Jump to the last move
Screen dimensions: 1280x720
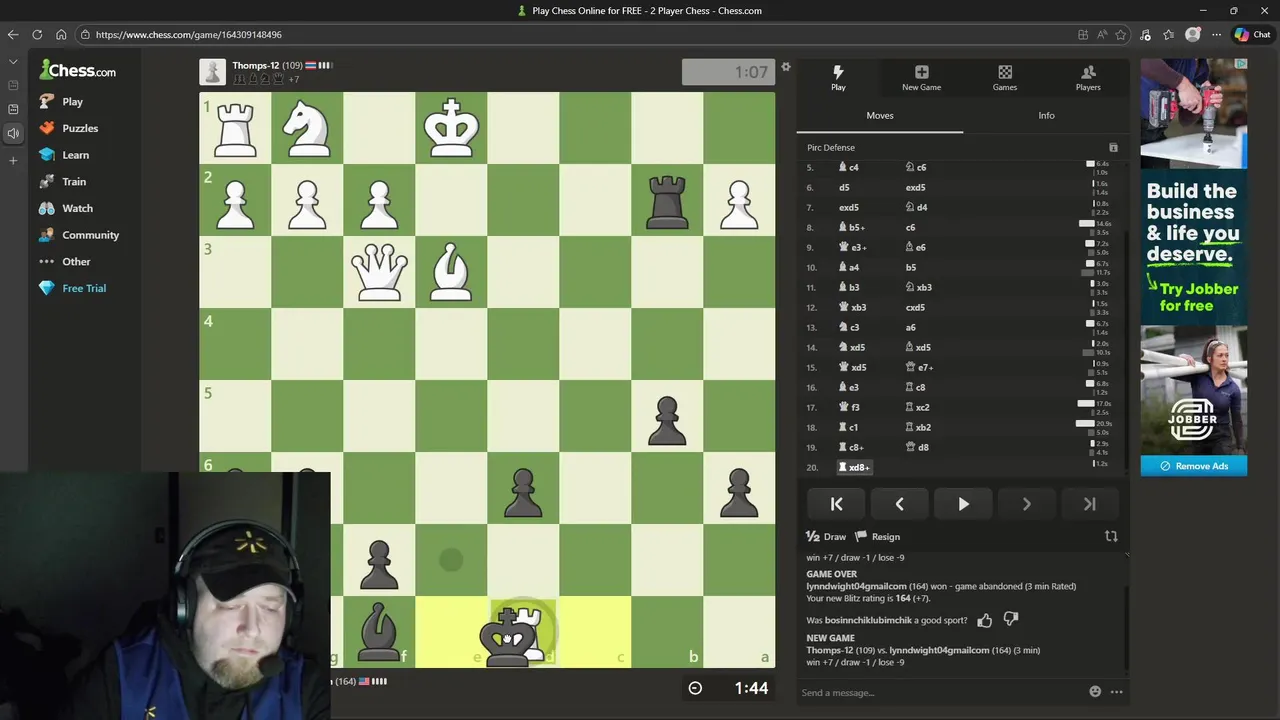coord(1089,504)
